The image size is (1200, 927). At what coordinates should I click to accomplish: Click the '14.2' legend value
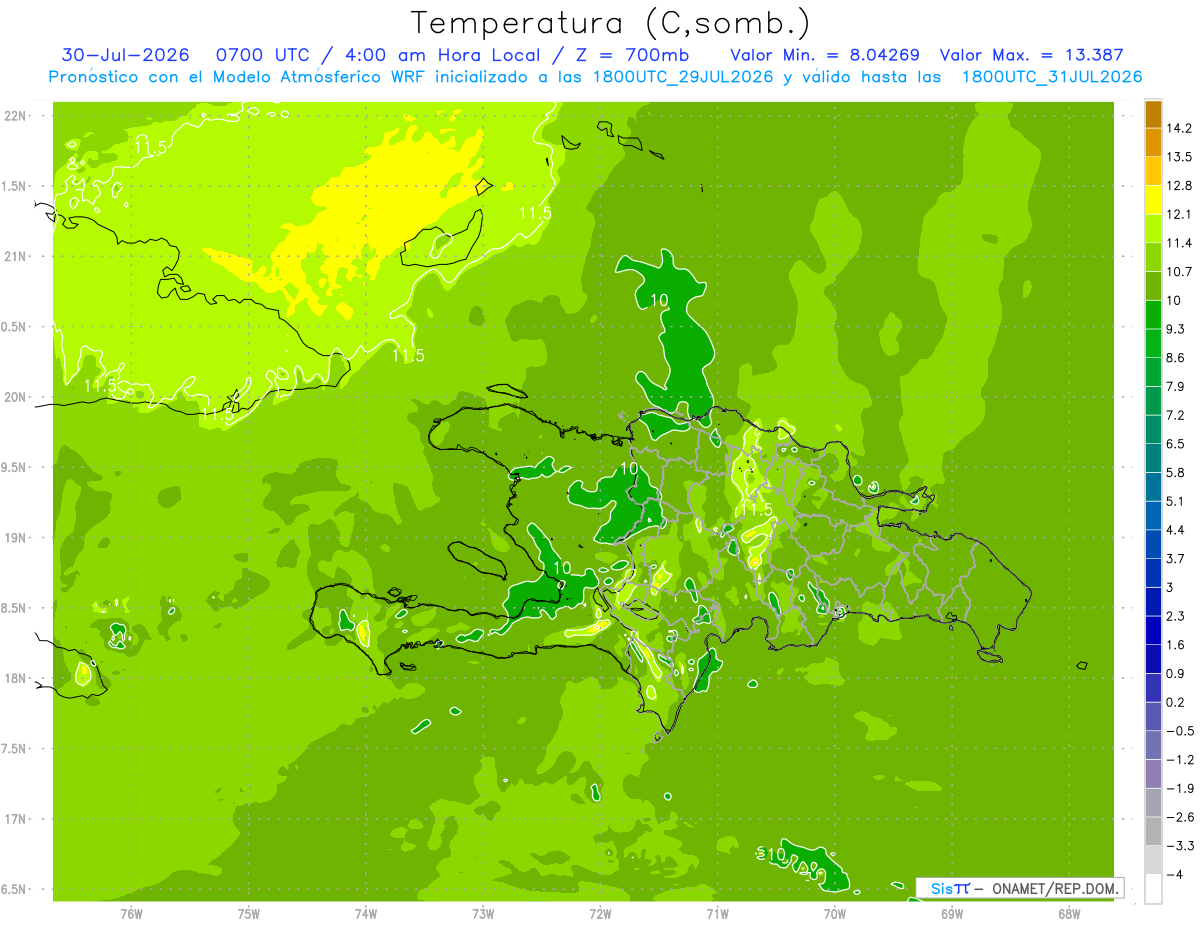click(1178, 128)
